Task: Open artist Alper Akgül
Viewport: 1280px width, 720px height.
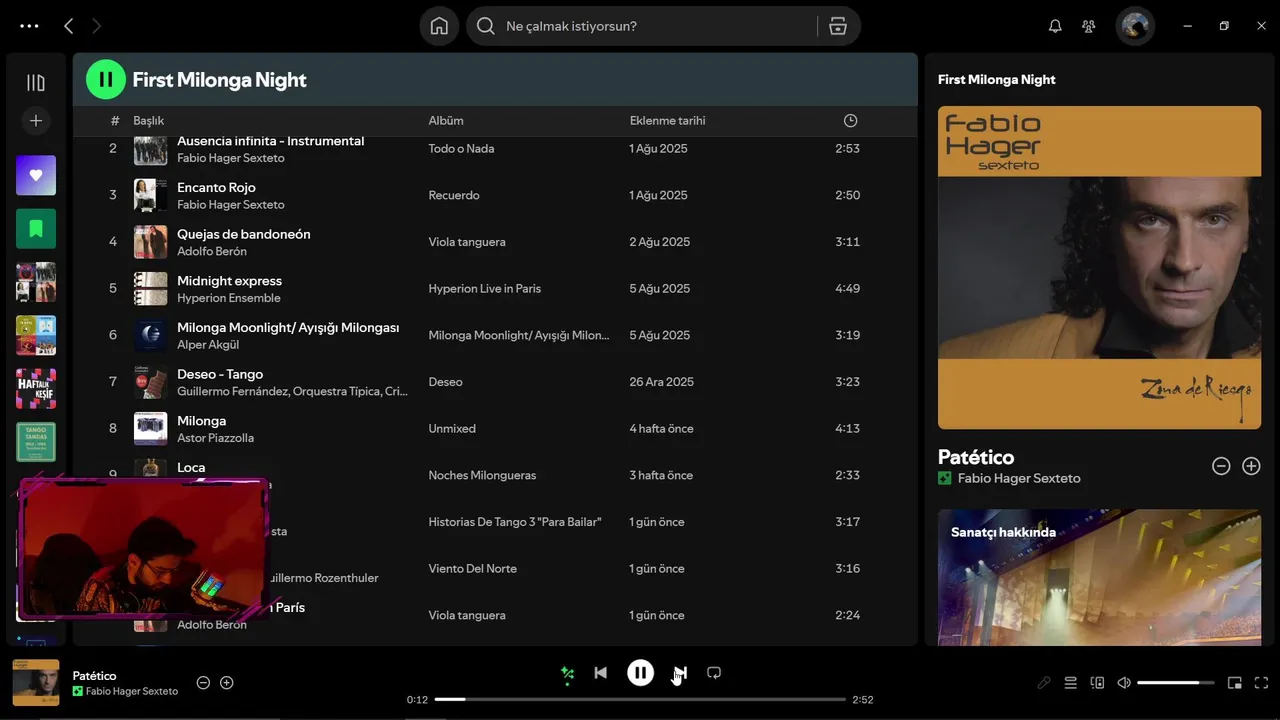Action: [208, 345]
